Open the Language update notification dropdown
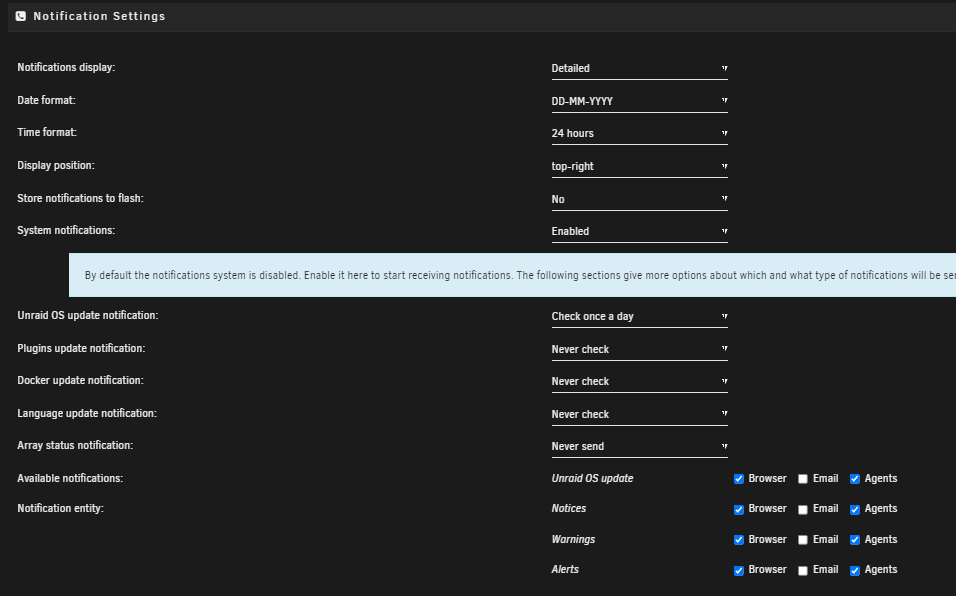This screenshot has width=956, height=596. [x=639, y=414]
